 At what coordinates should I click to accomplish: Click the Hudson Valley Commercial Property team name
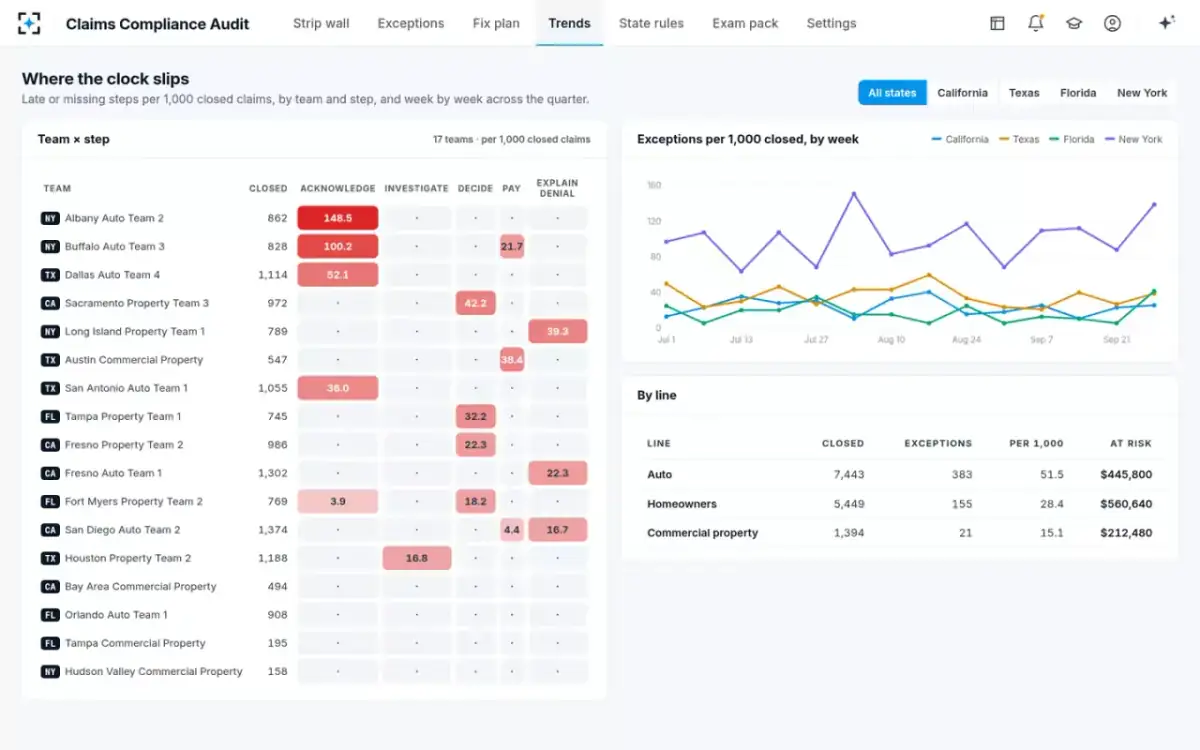pyautogui.click(x=154, y=672)
